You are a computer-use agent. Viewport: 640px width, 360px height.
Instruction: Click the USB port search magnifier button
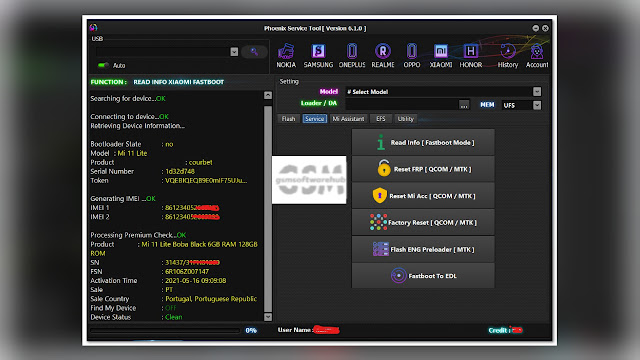pos(254,51)
